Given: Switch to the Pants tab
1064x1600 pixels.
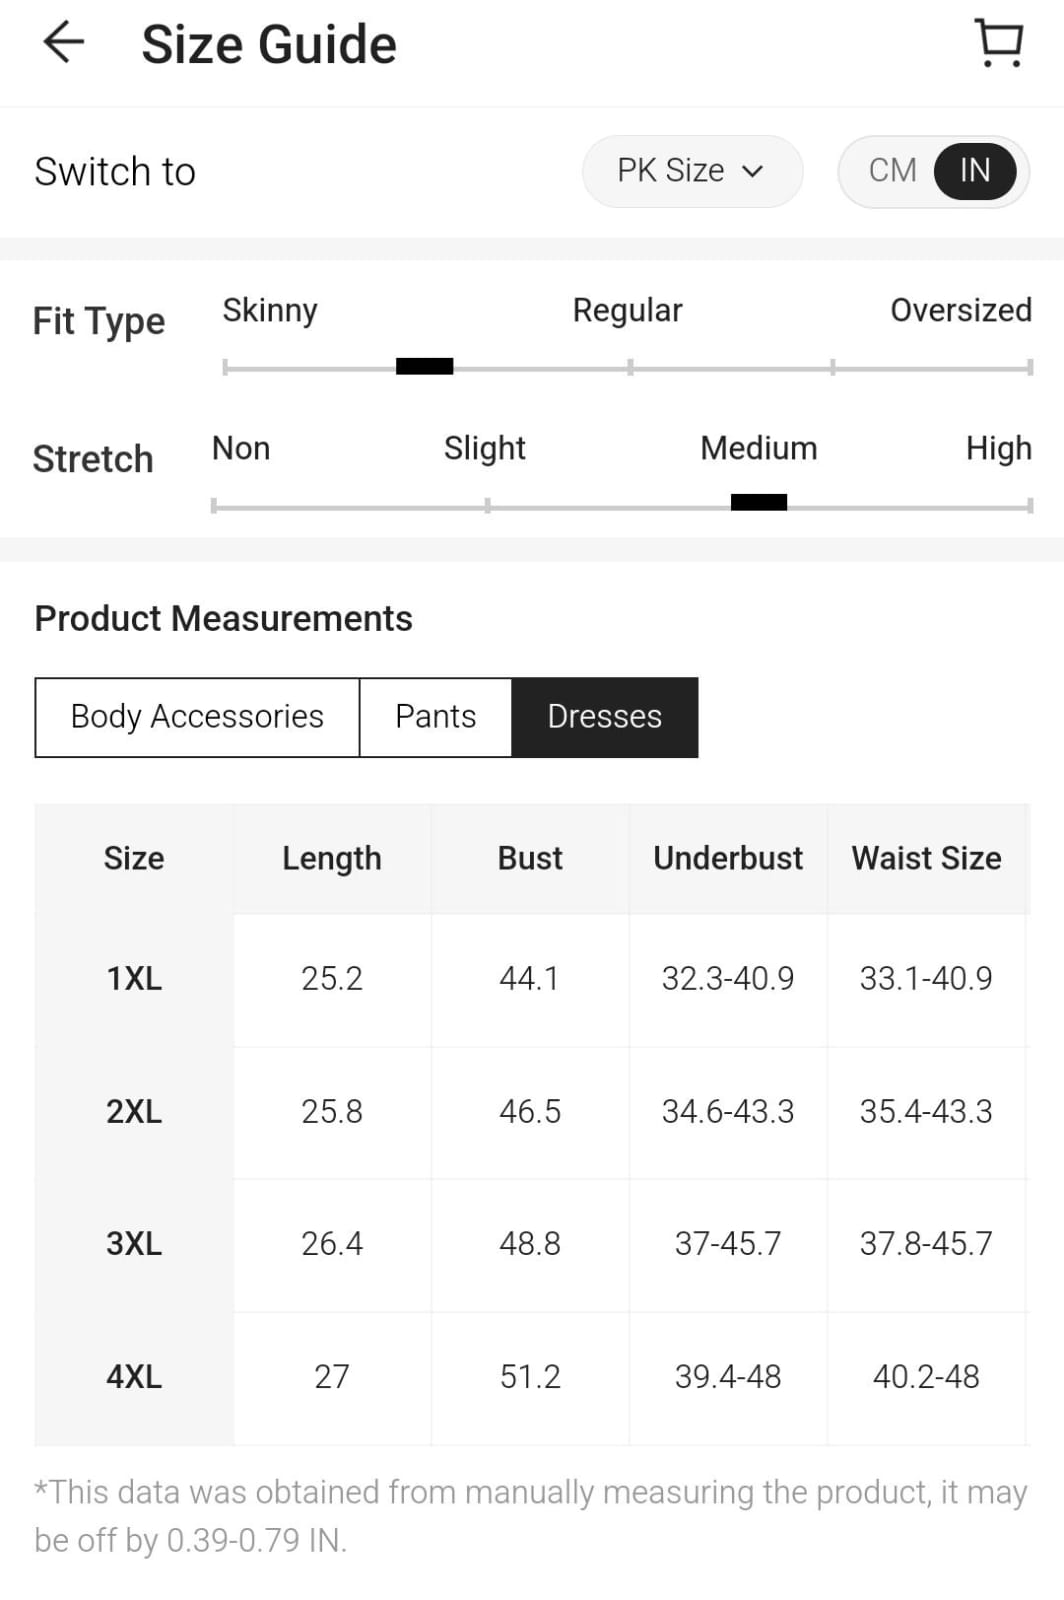Looking at the screenshot, I should pyautogui.click(x=435, y=717).
